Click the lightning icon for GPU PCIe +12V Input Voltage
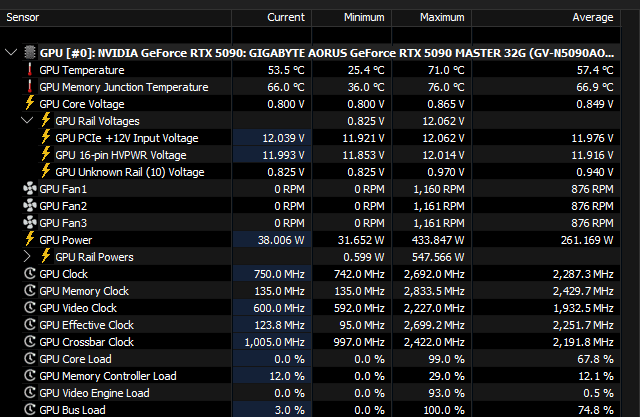 (x=45, y=138)
